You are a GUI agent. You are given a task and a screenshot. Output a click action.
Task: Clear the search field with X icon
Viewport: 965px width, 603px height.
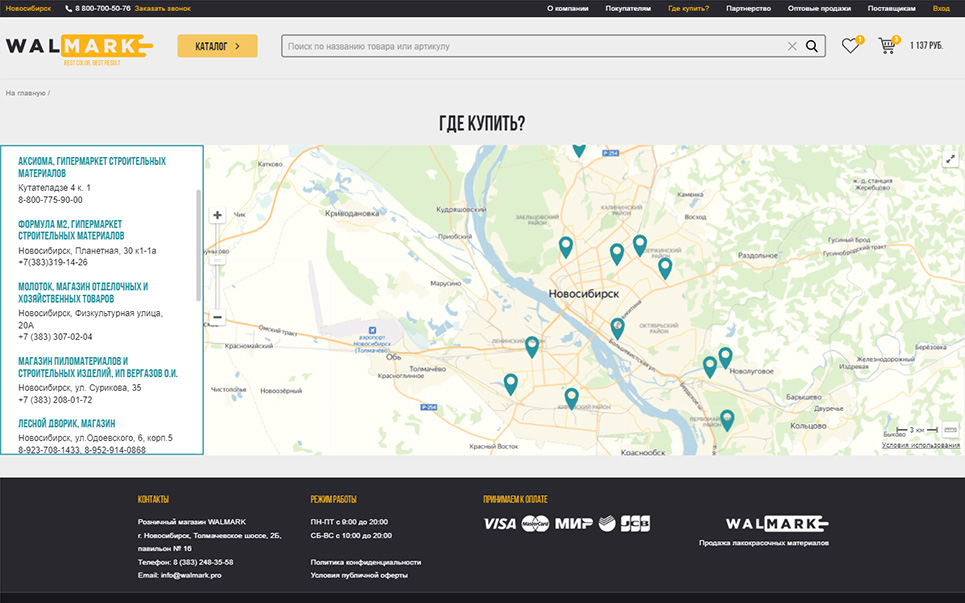point(792,46)
